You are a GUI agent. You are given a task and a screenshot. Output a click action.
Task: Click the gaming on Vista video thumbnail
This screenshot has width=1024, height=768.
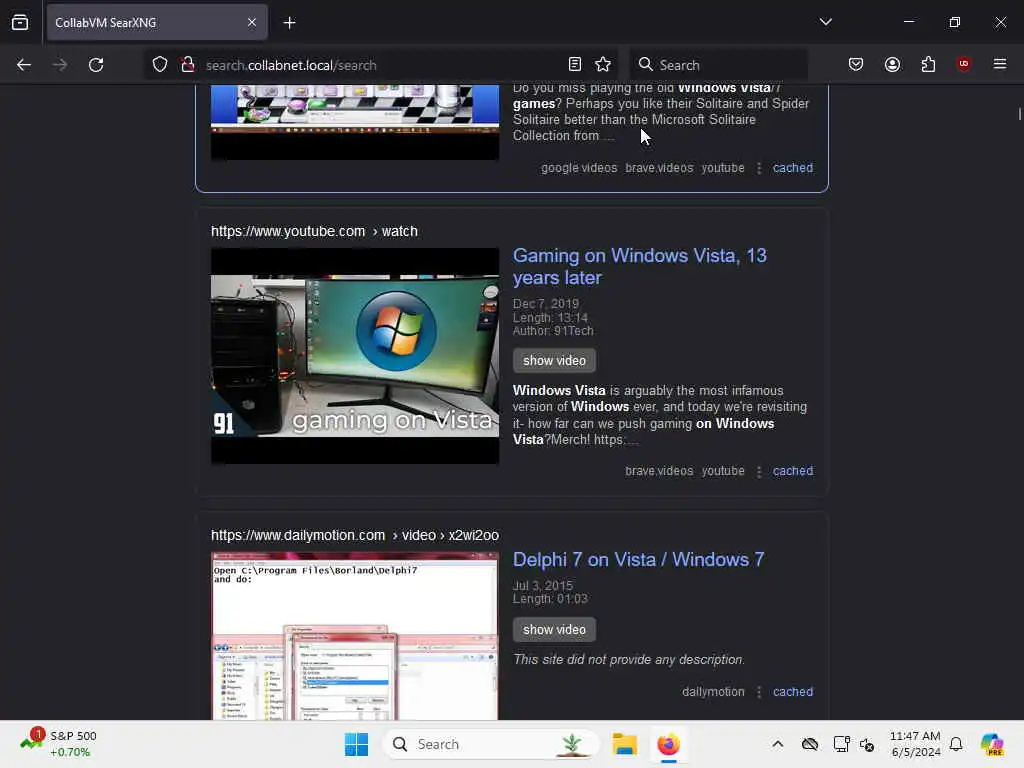pyautogui.click(x=355, y=356)
